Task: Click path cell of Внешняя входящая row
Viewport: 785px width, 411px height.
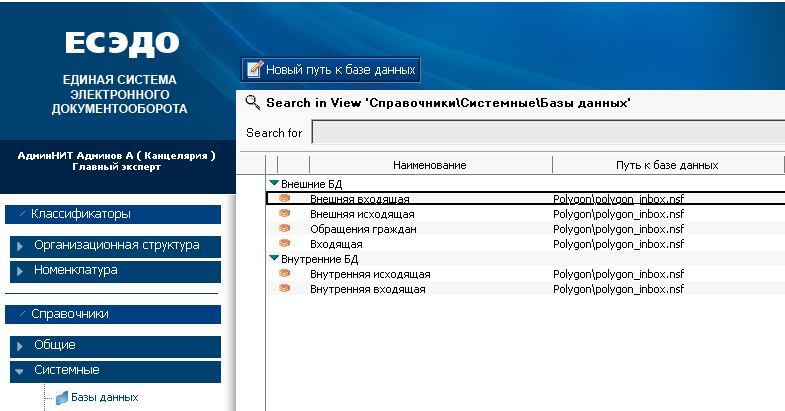Action: click(x=618, y=199)
